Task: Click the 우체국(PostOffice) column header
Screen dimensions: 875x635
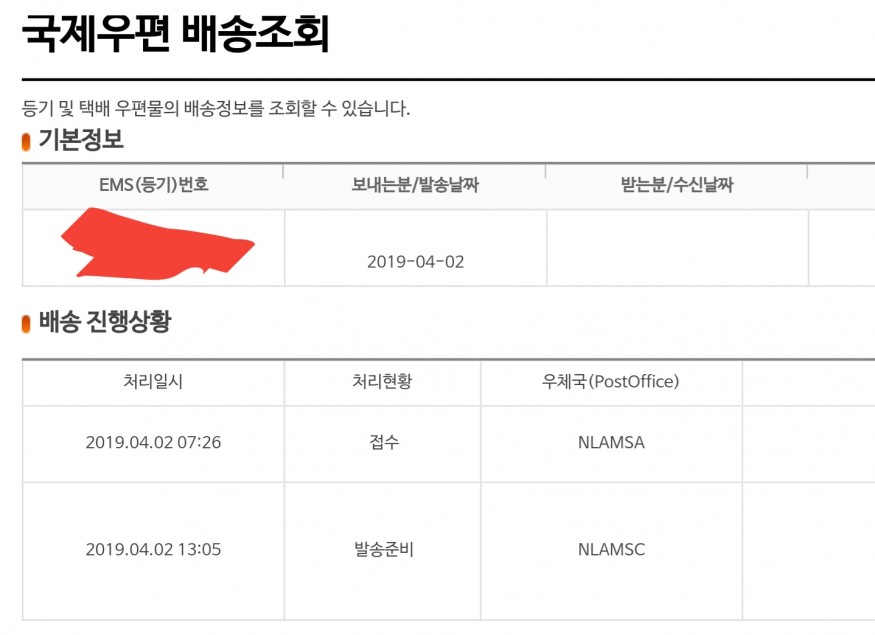Action: point(610,382)
